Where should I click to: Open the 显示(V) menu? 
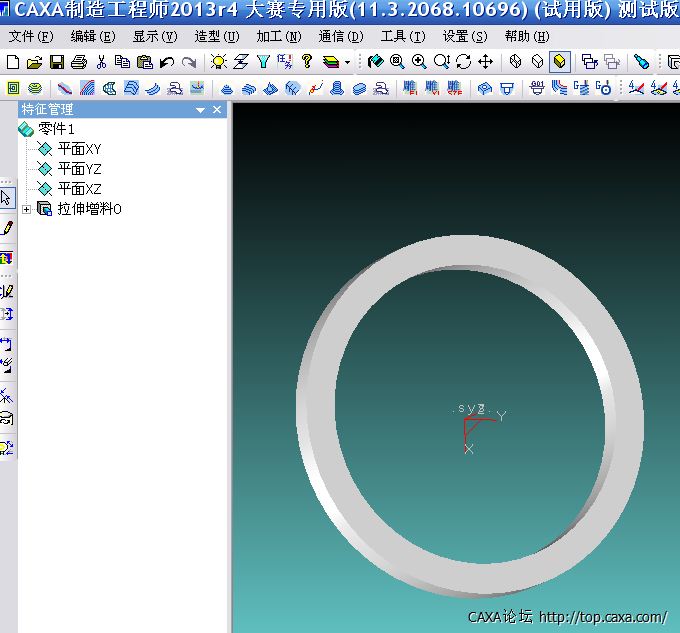pyautogui.click(x=155, y=36)
